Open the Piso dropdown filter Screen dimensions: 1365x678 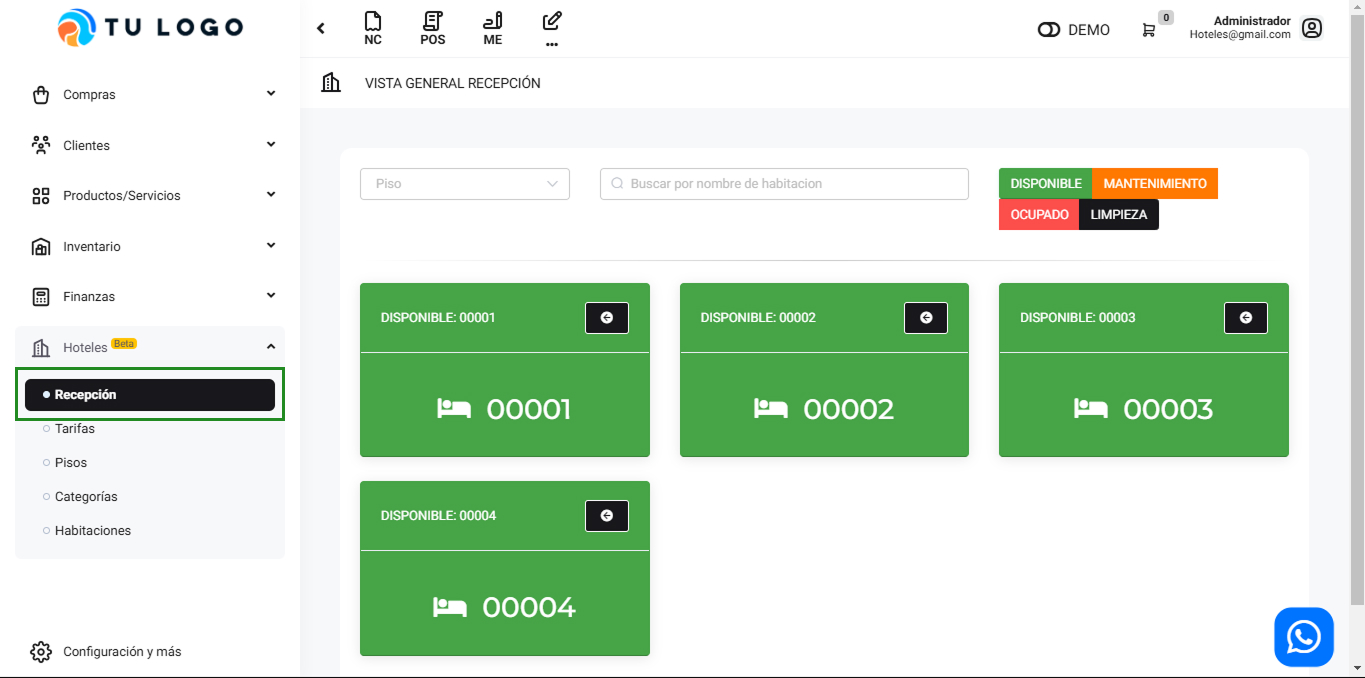[465, 184]
